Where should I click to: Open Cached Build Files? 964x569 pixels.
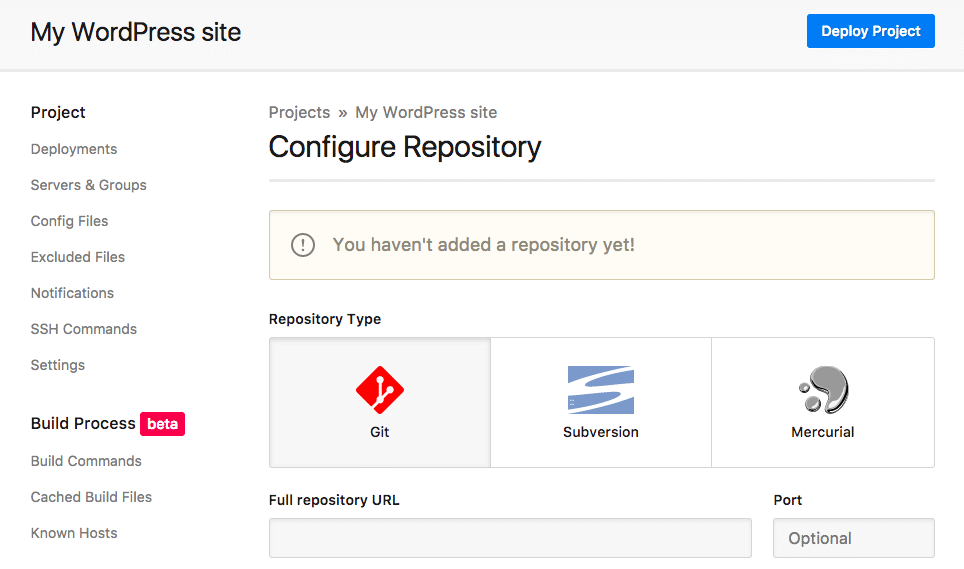point(91,497)
